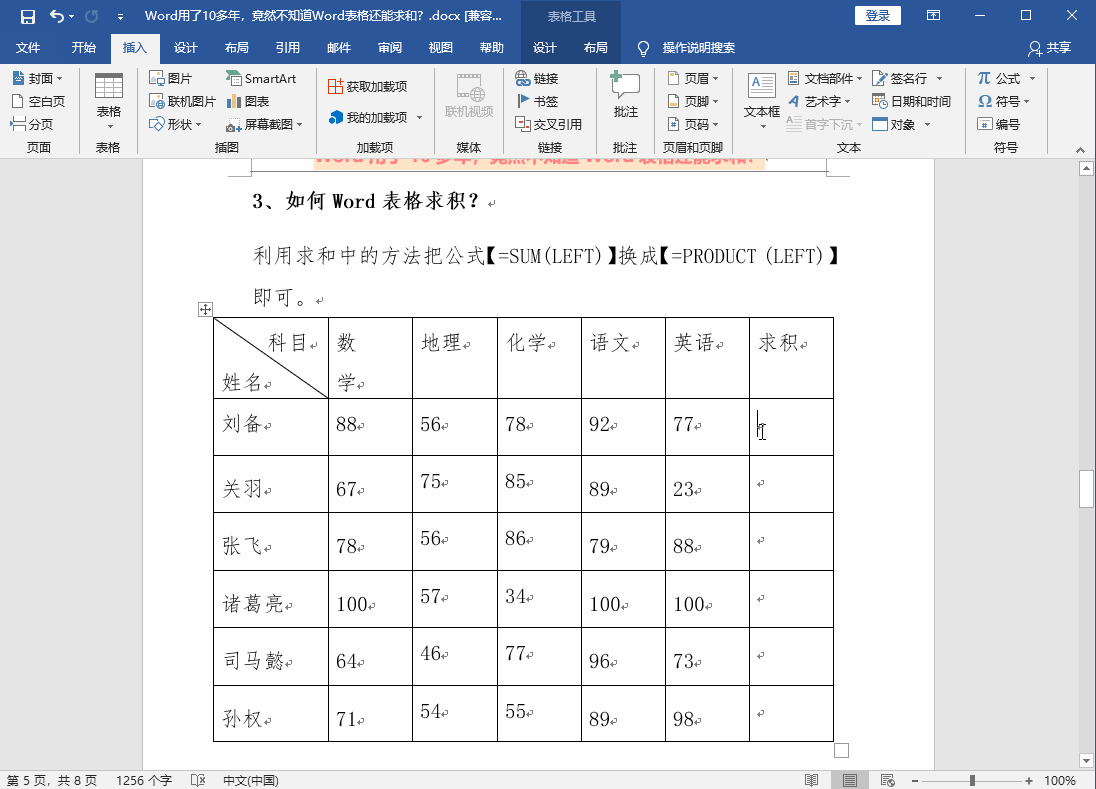Add a comment using the 批注 icon

[624, 98]
